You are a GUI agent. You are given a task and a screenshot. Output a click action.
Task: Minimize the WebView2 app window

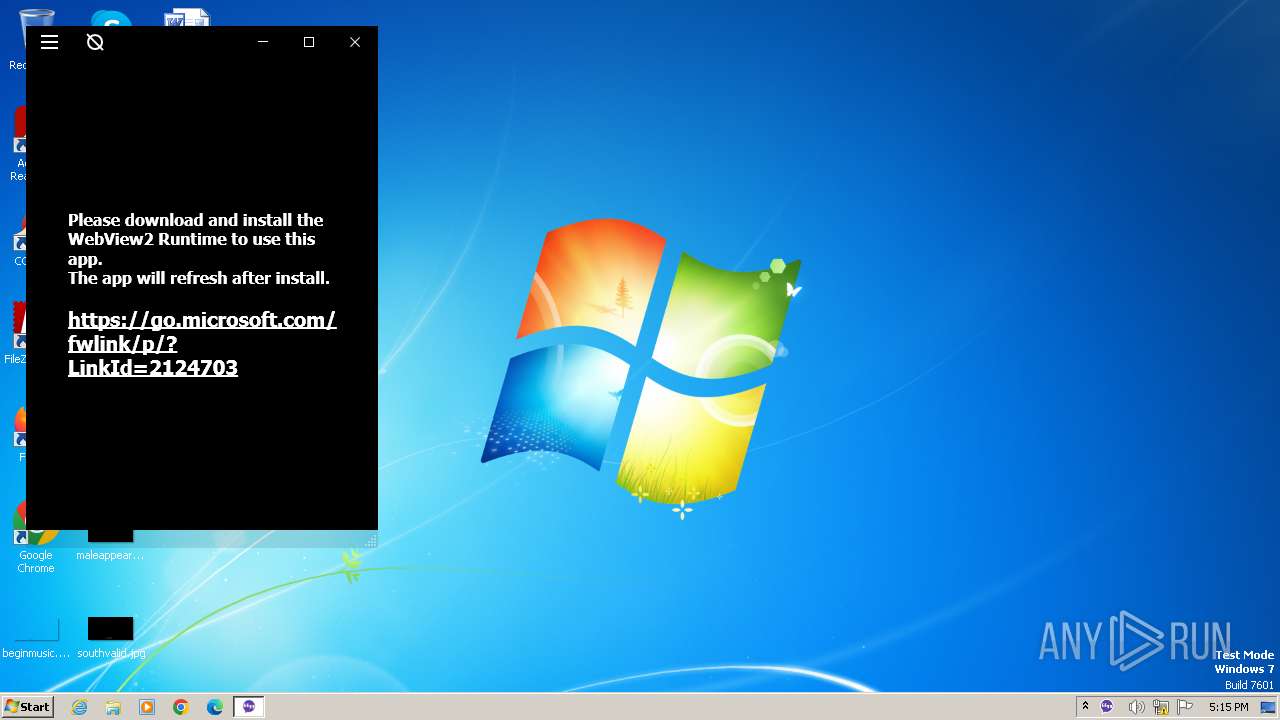pyautogui.click(x=263, y=42)
